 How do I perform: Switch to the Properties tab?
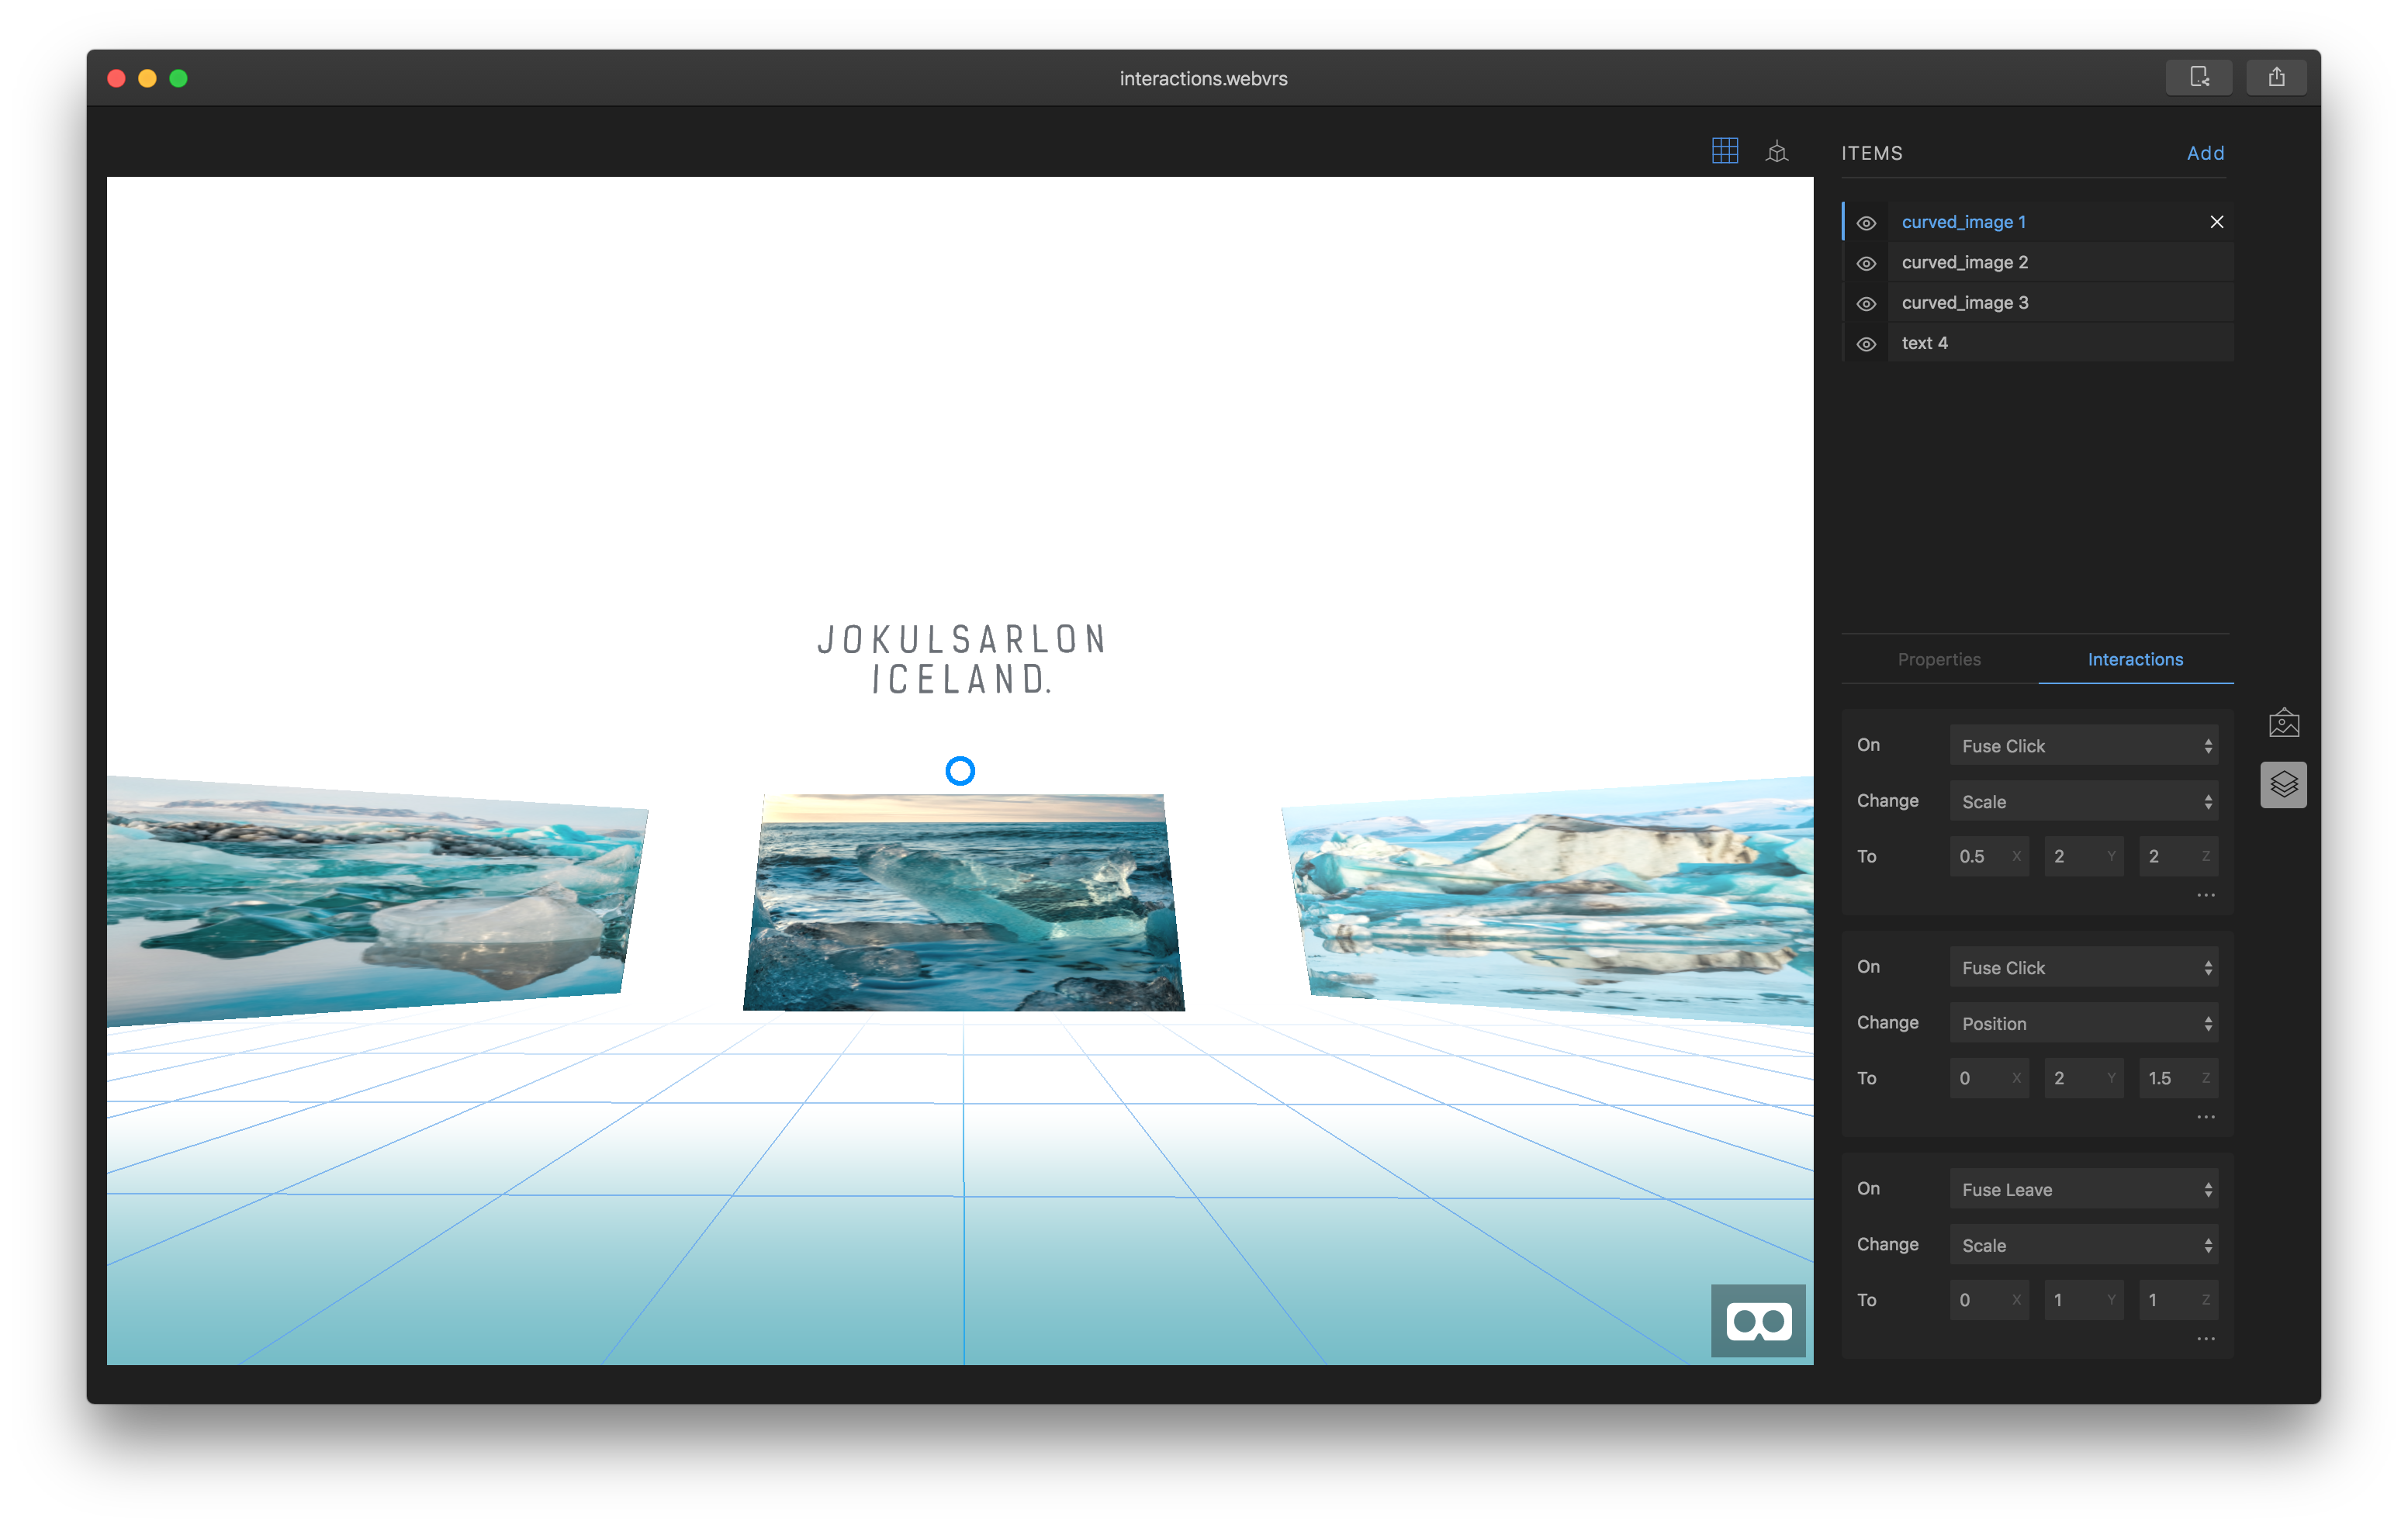coord(1939,659)
